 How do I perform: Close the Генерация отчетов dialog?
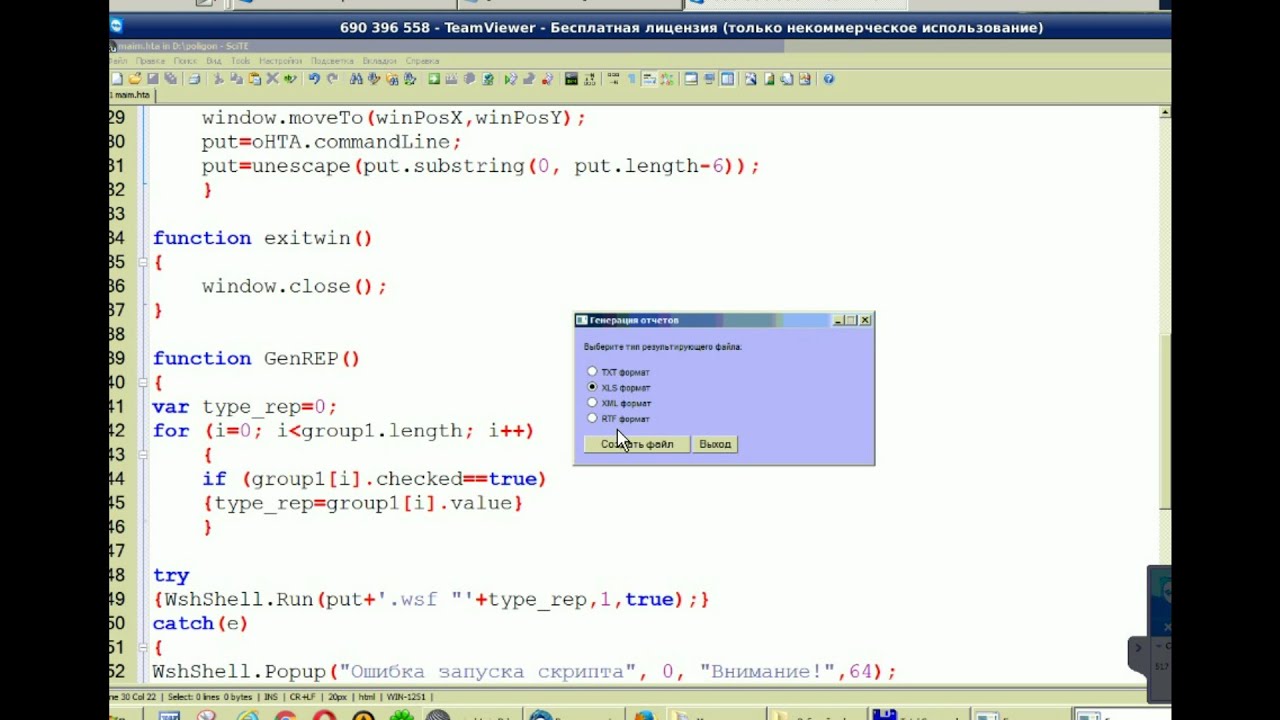[865, 320]
